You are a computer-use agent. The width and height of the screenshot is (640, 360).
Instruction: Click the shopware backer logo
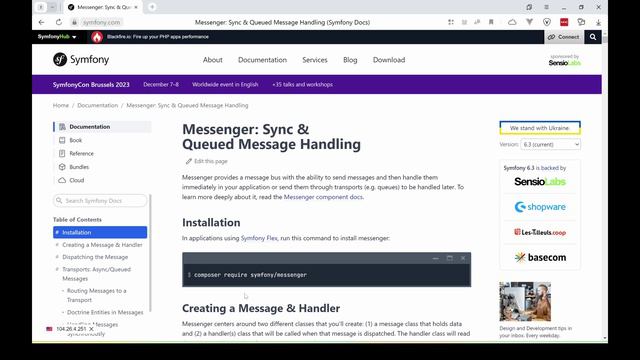[x=540, y=207]
